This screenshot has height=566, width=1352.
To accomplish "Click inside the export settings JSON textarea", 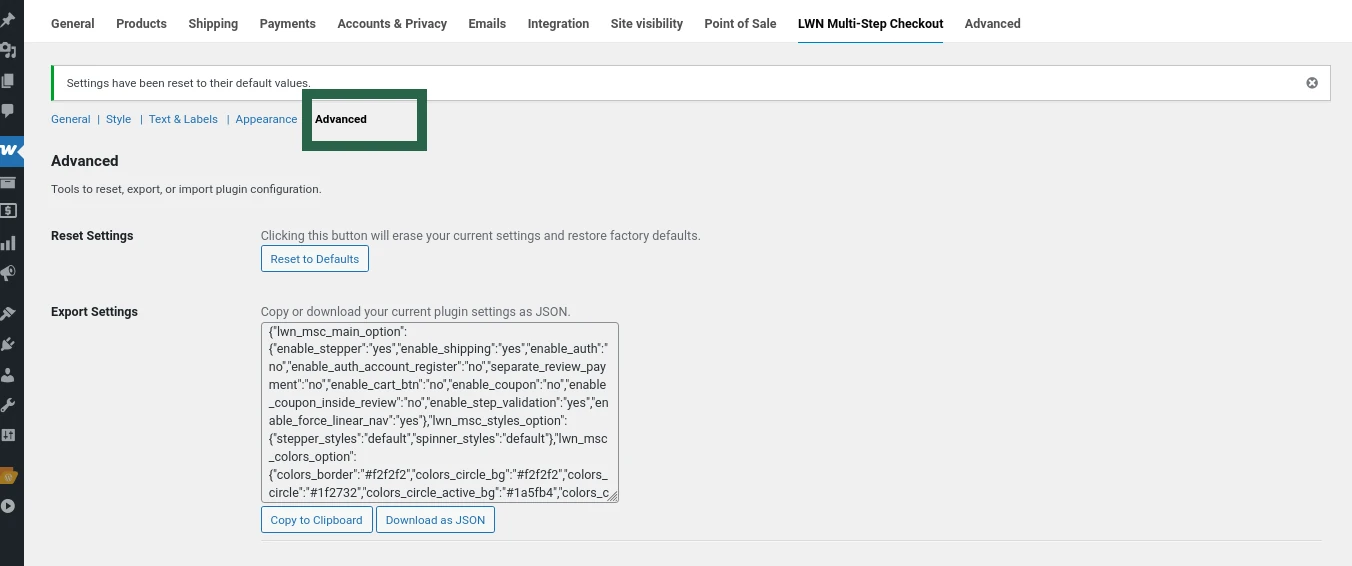I will (x=439, y=411).
